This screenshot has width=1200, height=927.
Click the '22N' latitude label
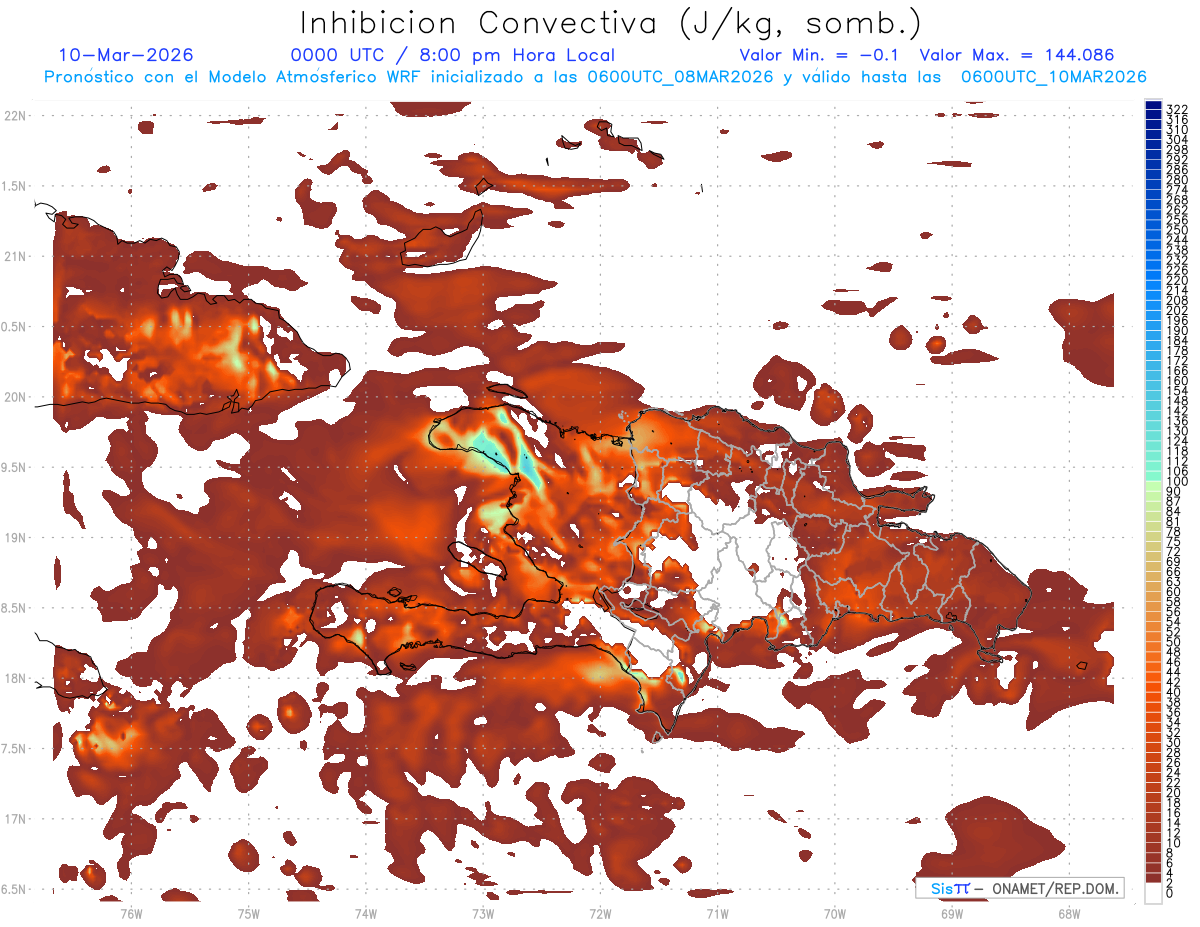(x=15, y=115)
